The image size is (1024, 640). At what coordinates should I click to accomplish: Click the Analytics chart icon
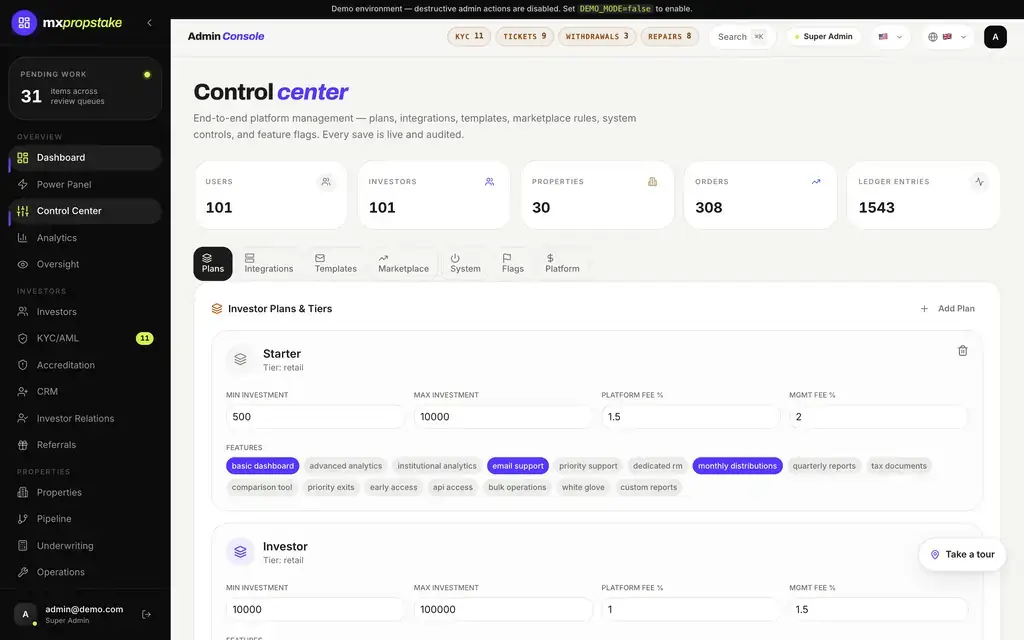click(23, 238)
